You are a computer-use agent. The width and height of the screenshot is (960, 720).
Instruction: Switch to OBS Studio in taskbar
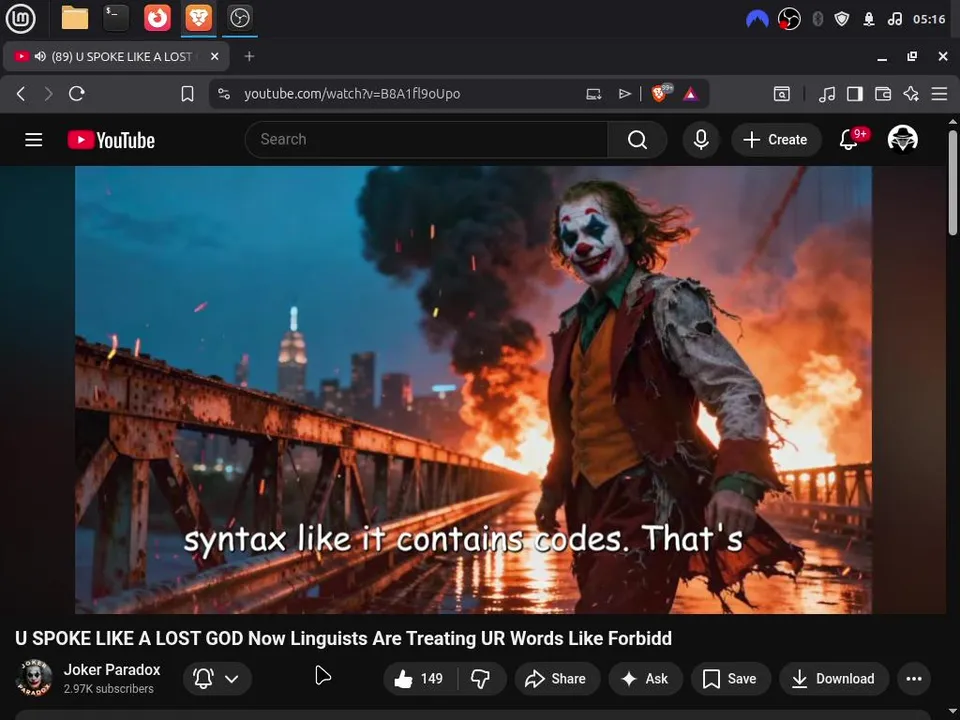(x=239, y=18)
